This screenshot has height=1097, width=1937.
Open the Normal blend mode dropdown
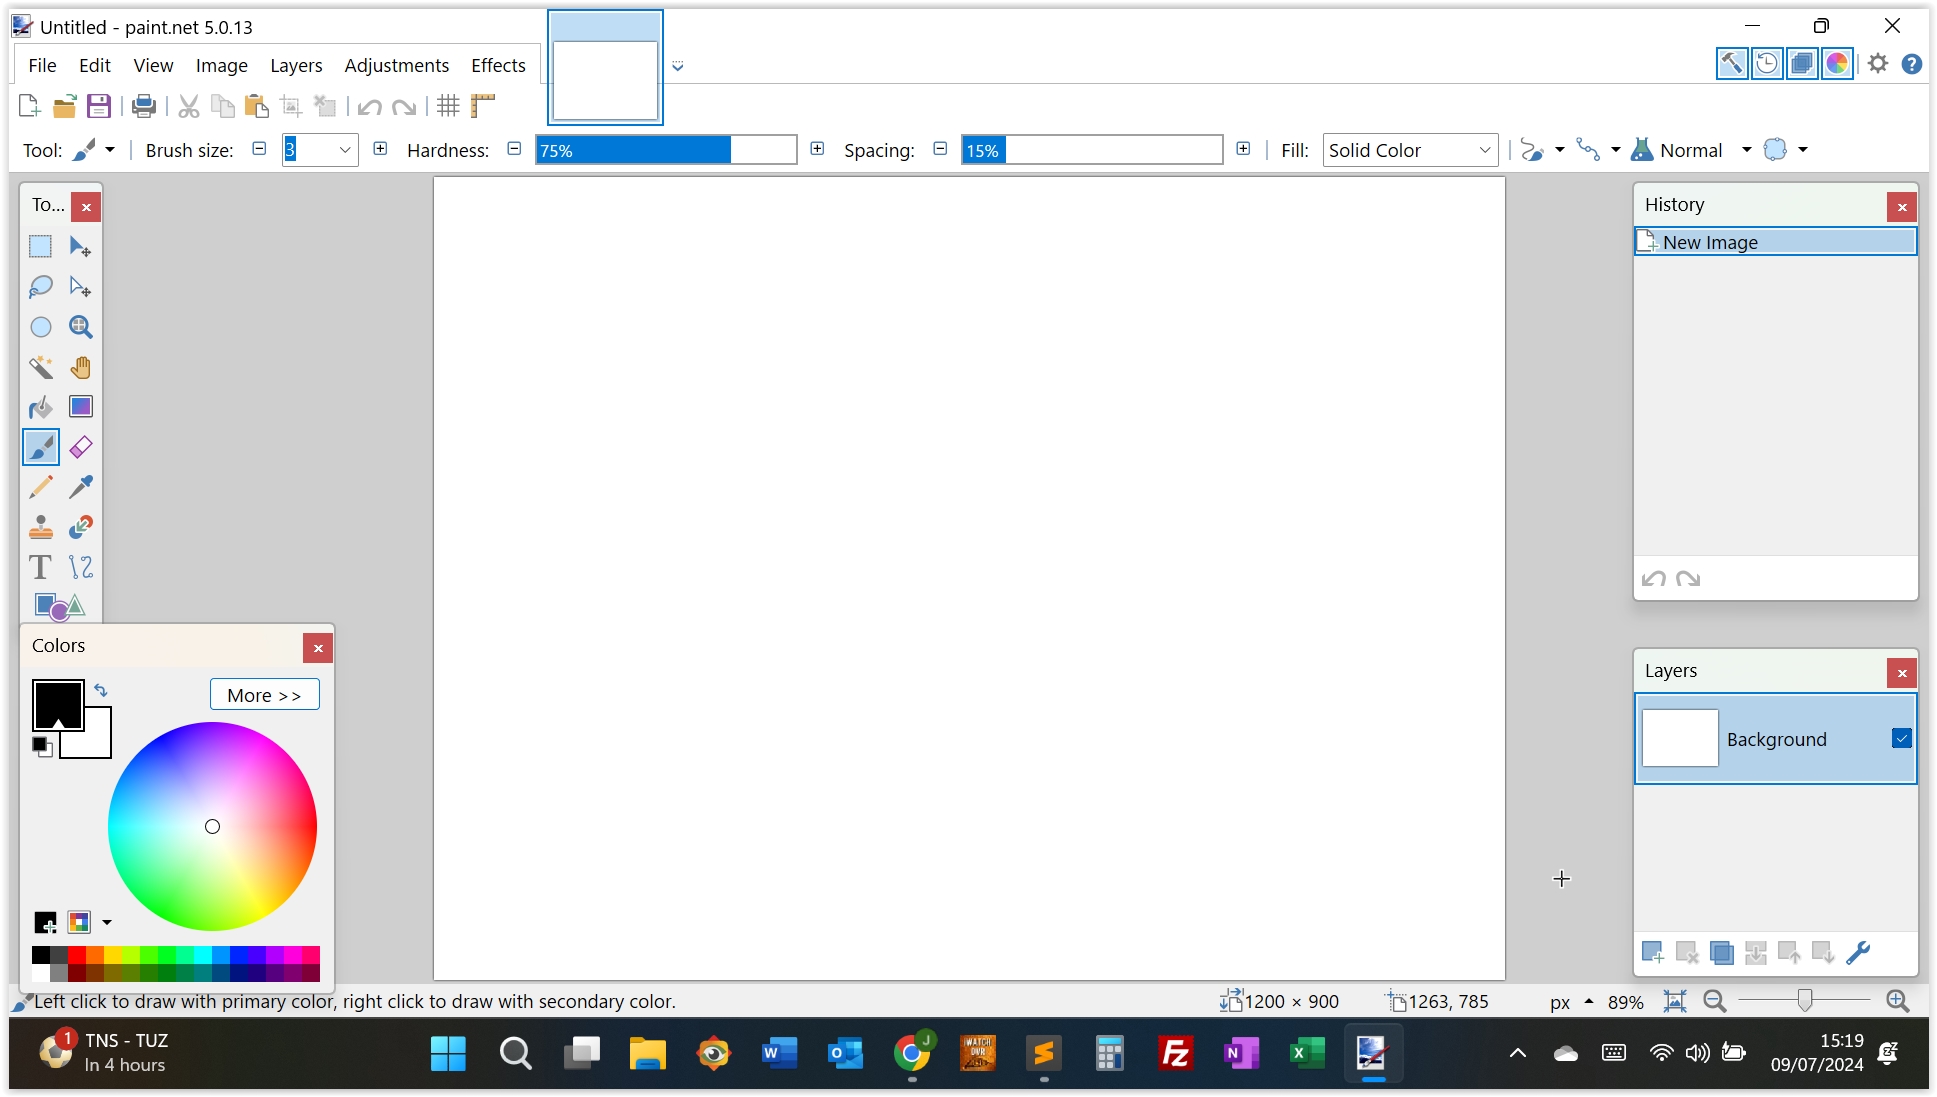point(1746,150)
